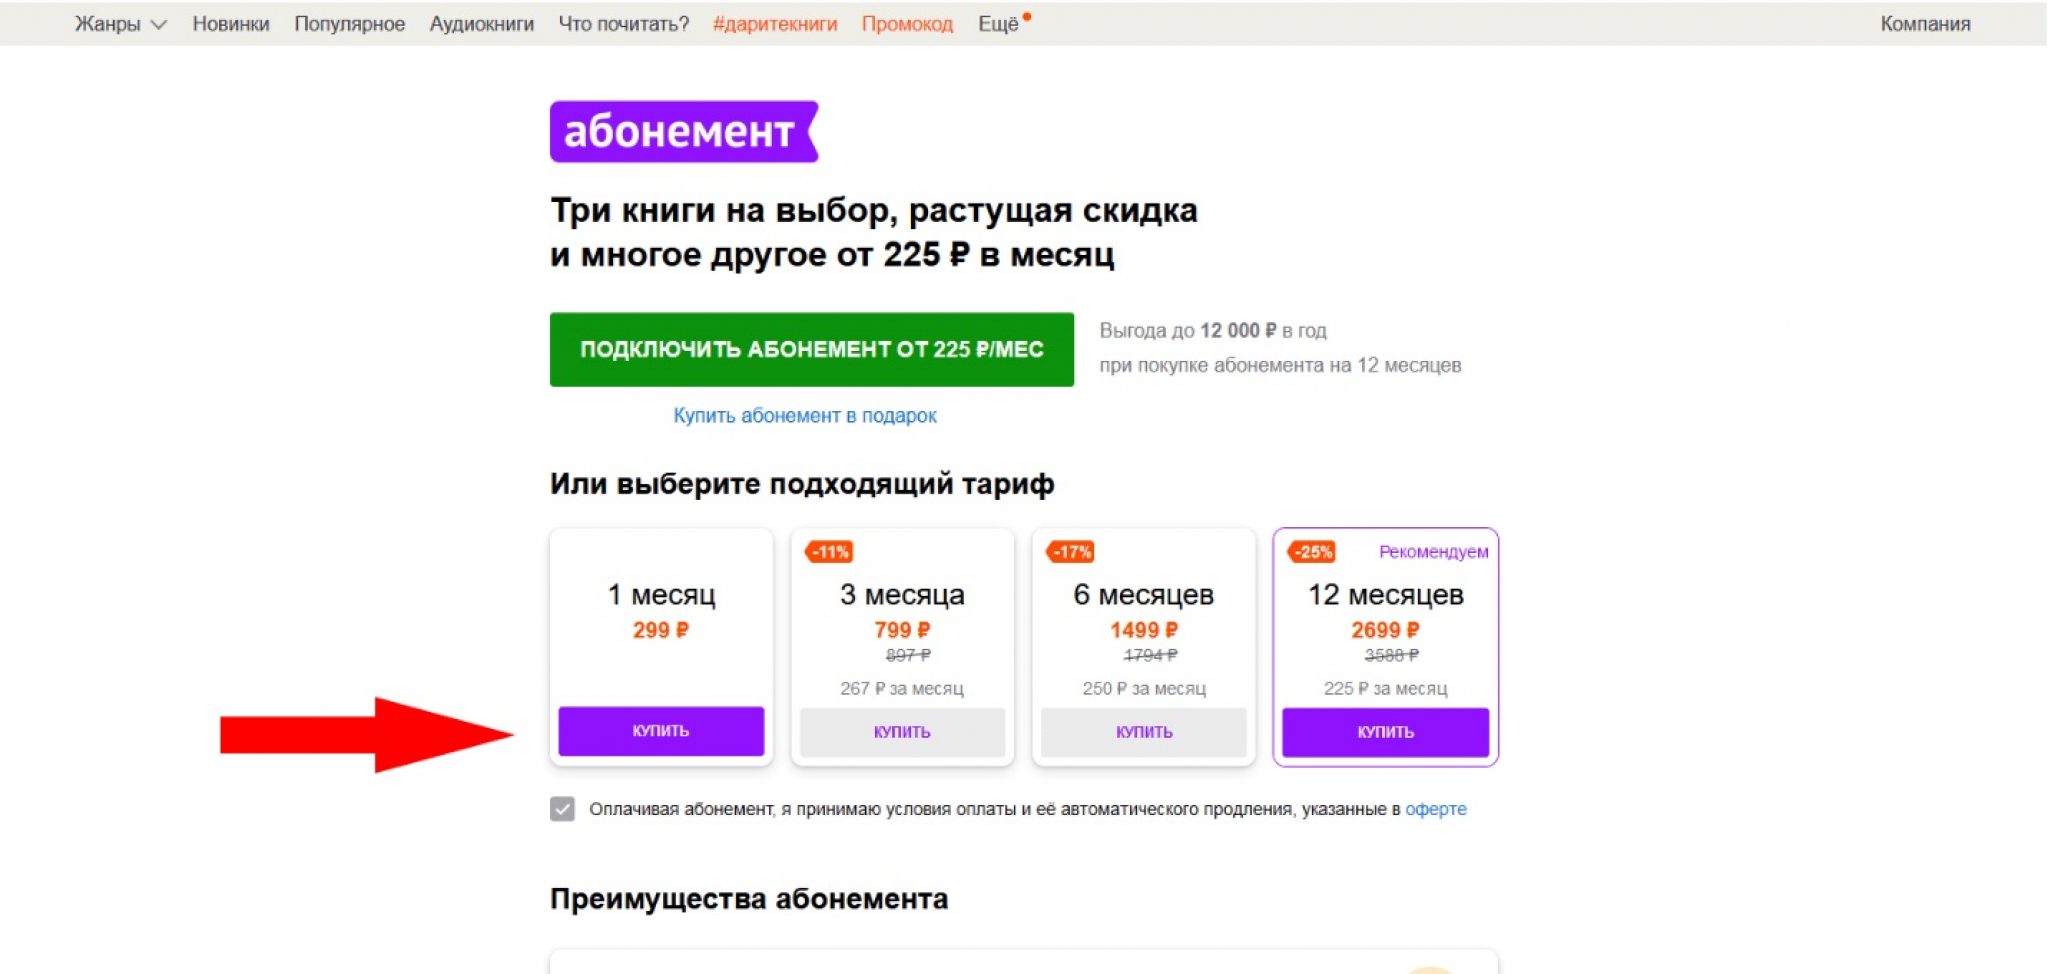
Task: Go to Аудиокниги section
Action: pos(481,24)
